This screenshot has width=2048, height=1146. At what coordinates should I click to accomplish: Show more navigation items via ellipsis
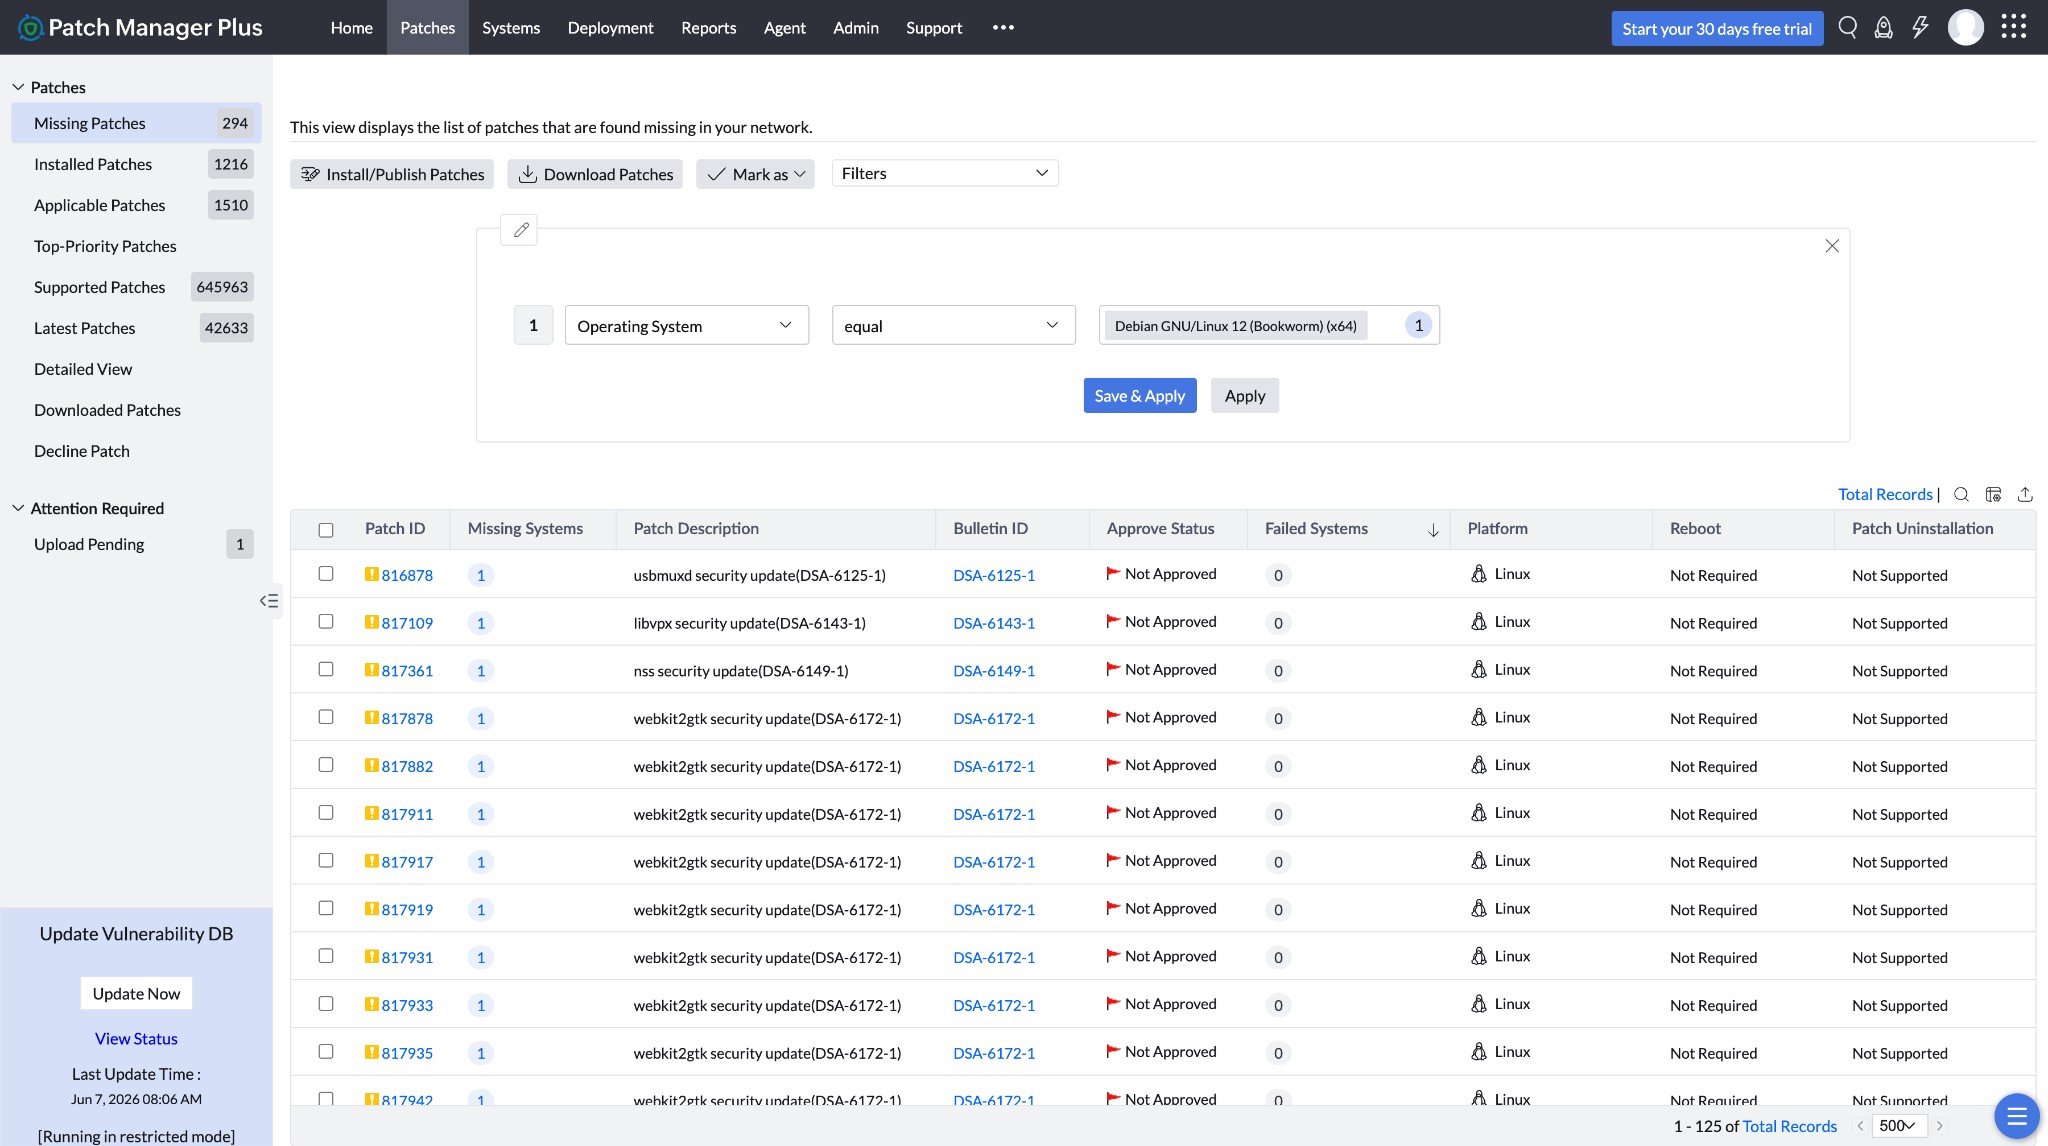1003,28
